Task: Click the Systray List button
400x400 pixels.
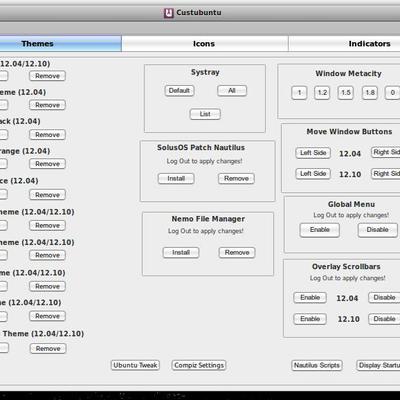Action: click(205, 114)
